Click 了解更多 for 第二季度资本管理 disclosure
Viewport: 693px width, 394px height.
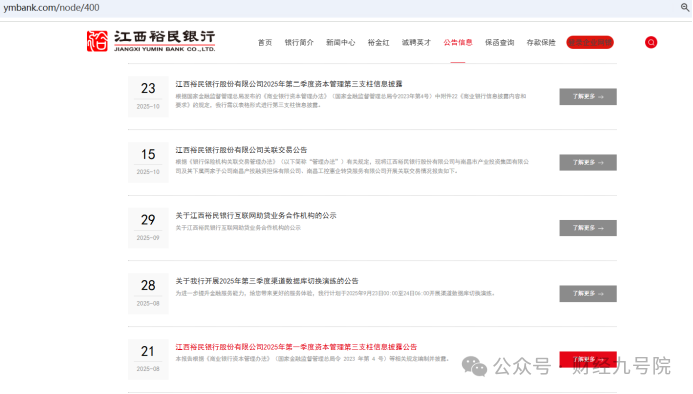(588, 96)
